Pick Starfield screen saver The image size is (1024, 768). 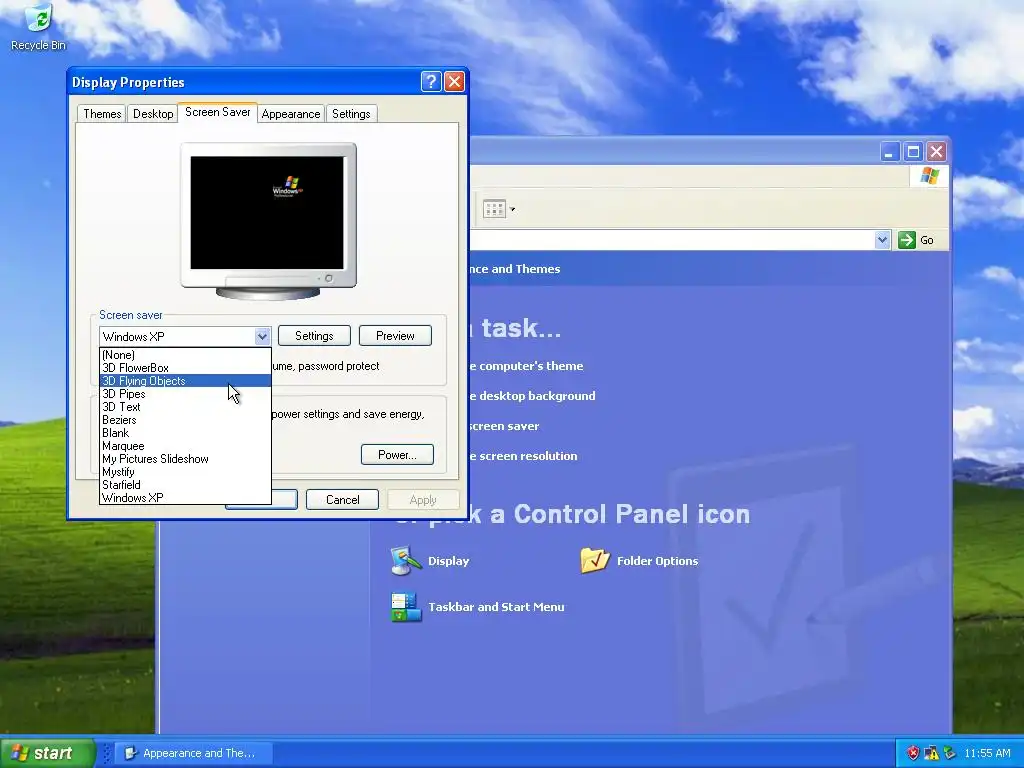(x=185, y=485)
